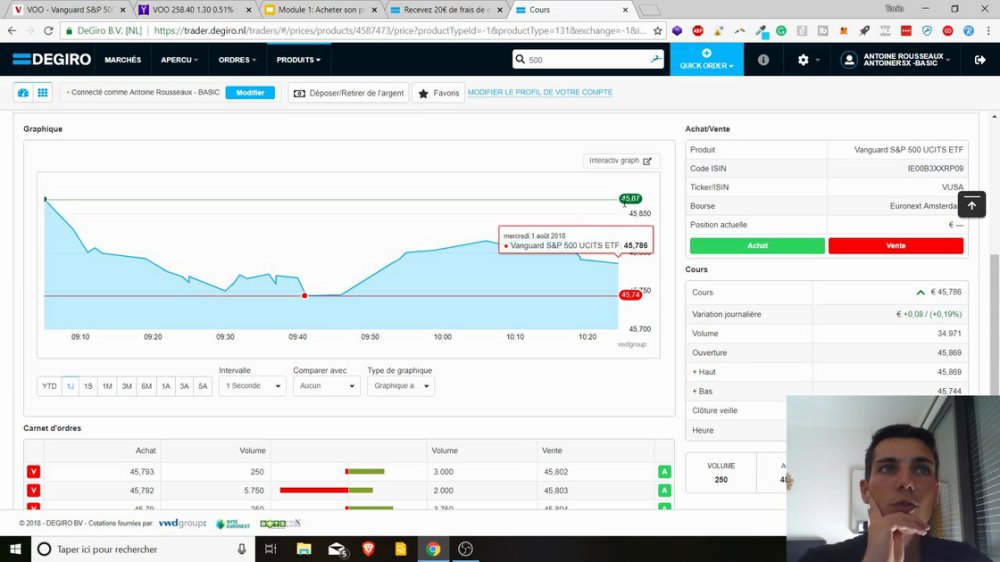Click the red Vente button
Image resolution: width=1000 pixels, height=562 pixels.
click(895, 246)
